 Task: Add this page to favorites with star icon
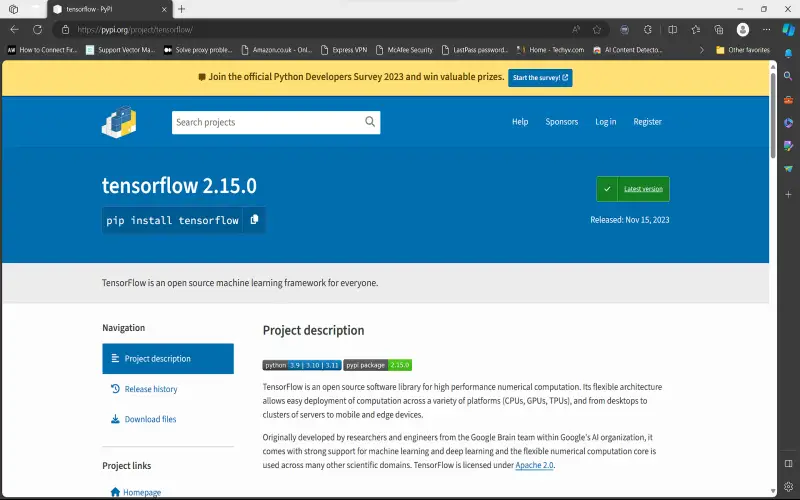pyautogui.click(x=597, y=30)
